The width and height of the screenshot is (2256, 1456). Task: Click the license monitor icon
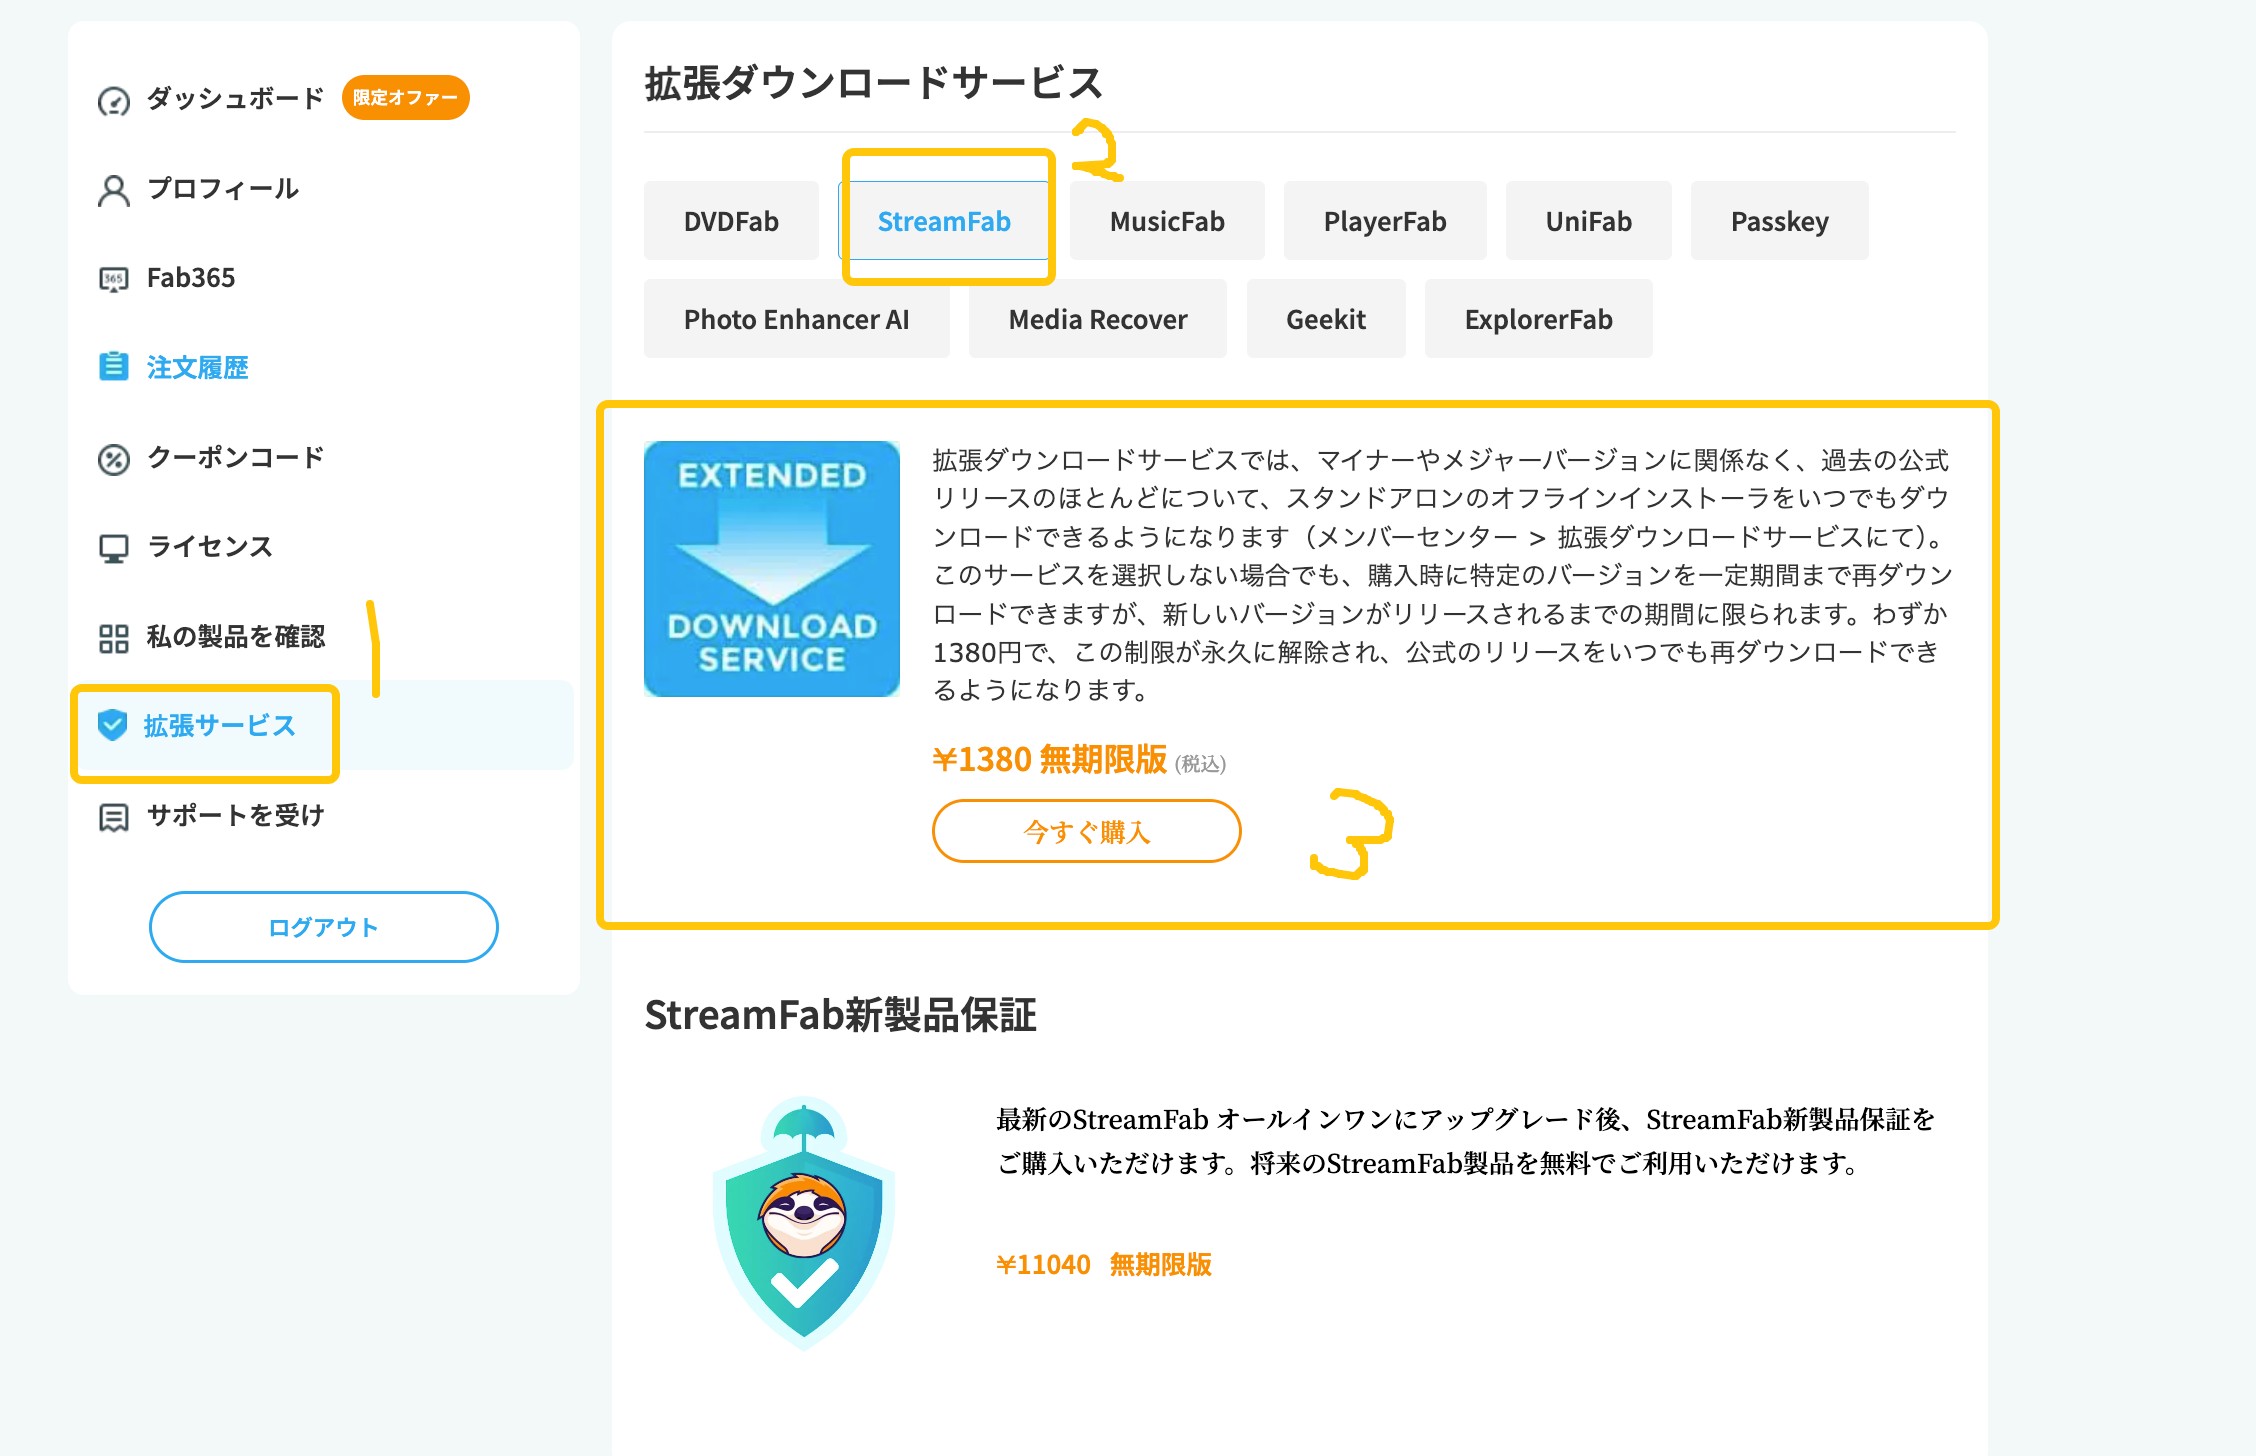coord(114,548)
